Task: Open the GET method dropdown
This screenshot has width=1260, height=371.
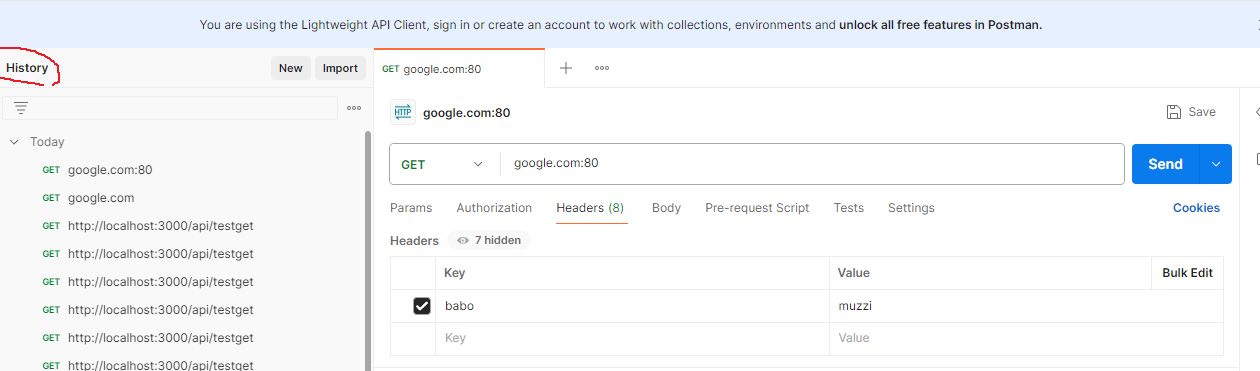Action: click(x=443, y=164)
